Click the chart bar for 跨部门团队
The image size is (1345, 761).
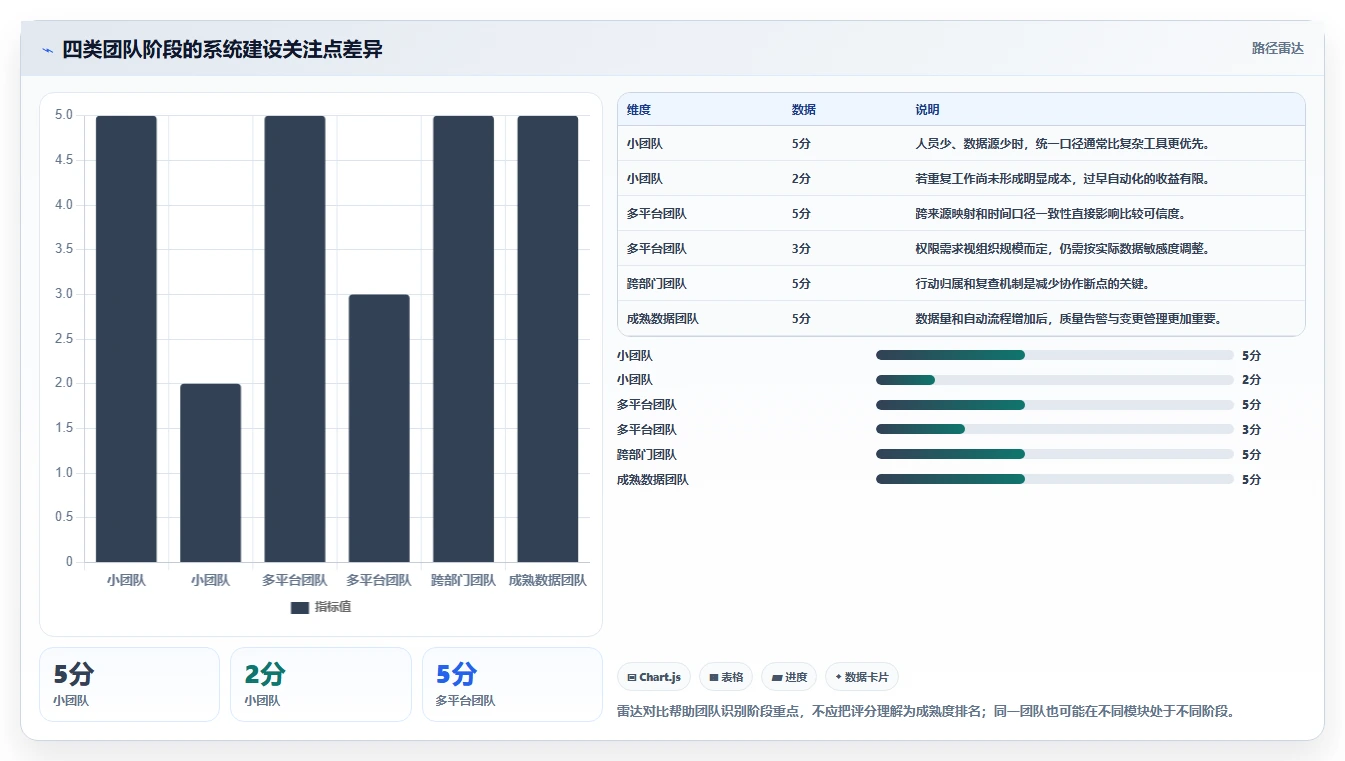(463, 339)
